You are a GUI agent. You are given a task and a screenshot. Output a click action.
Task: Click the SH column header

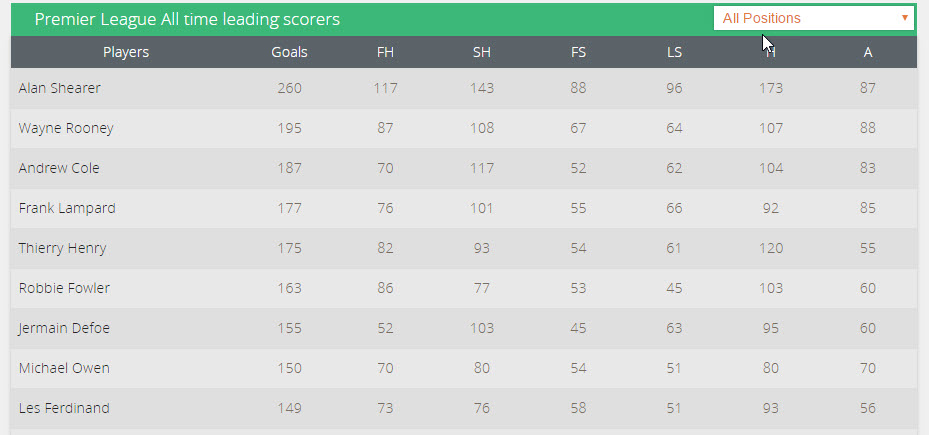tap(481, 52)
